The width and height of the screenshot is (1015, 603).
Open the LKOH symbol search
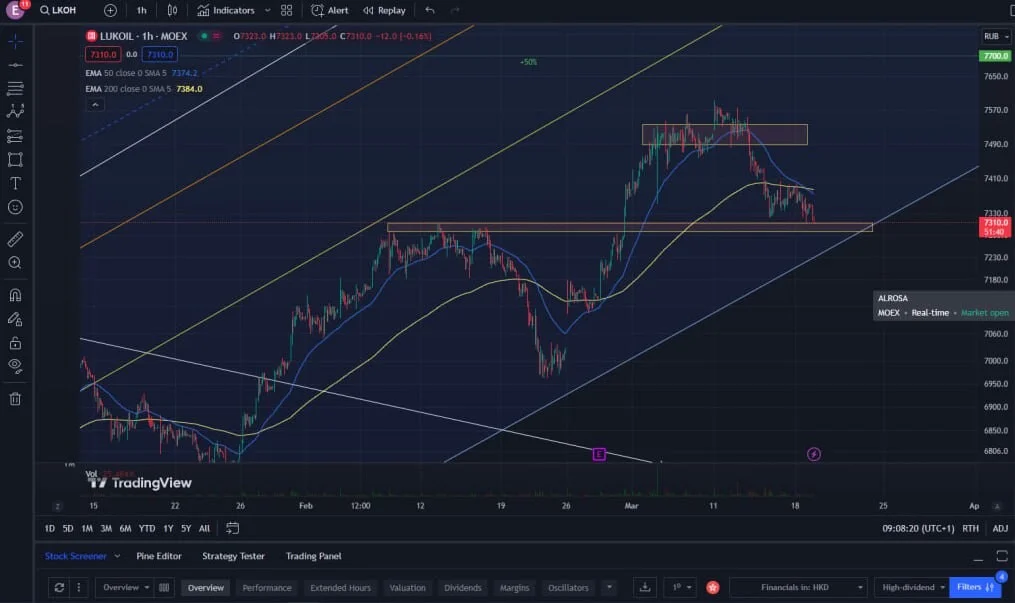58,10
